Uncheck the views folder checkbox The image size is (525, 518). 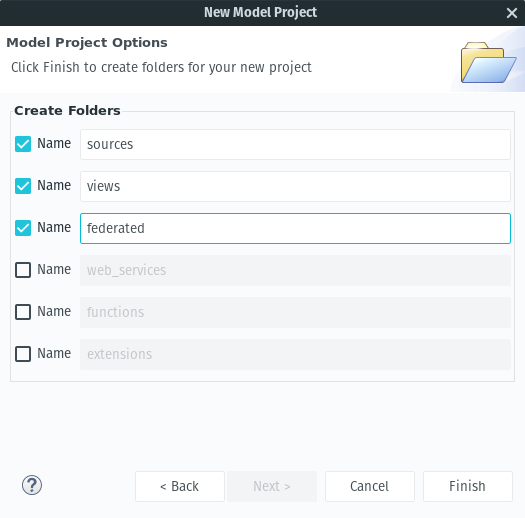23,186
